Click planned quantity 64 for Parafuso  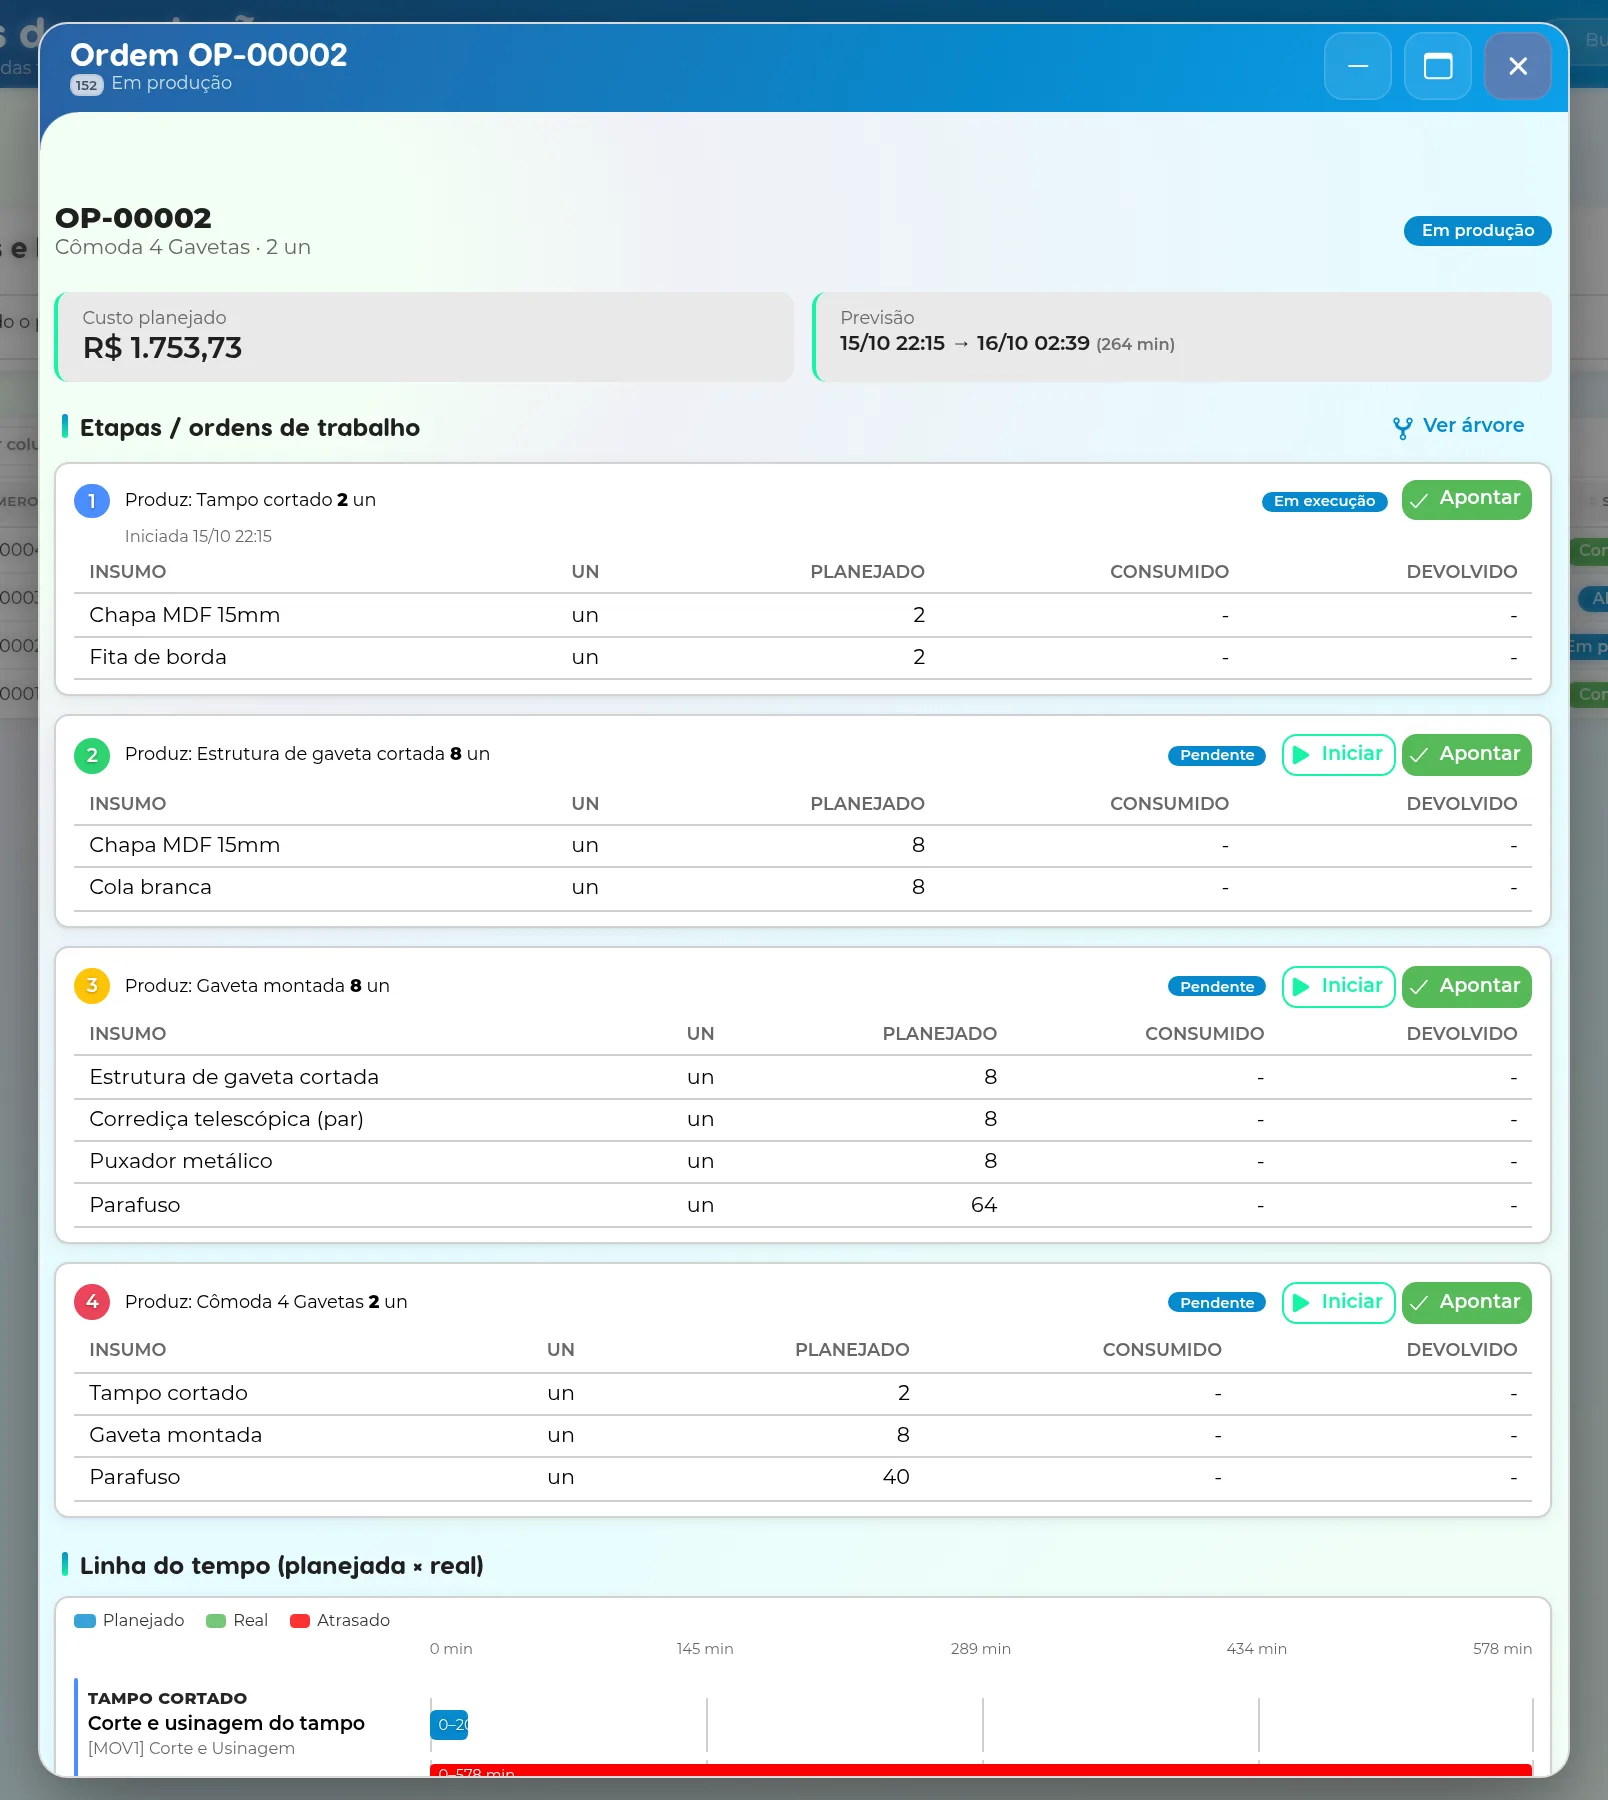(x=983, y=1206)
